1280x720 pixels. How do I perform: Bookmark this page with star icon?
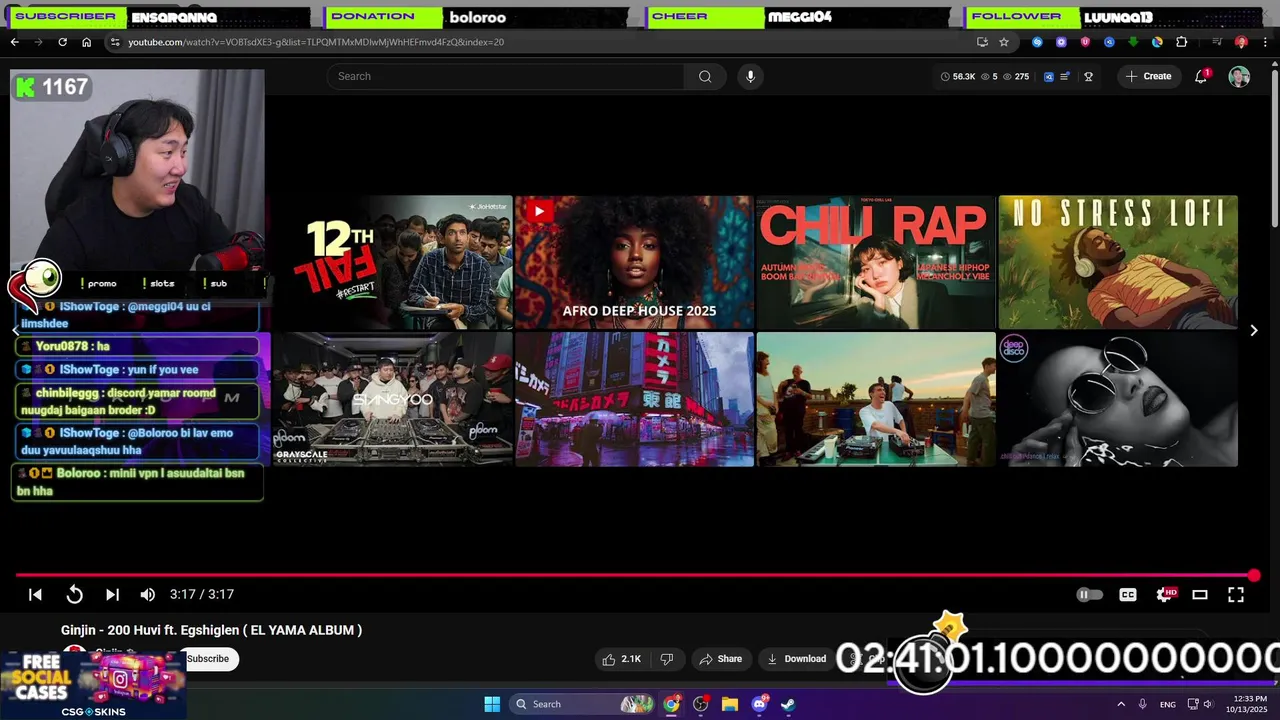(x=1004, y=42)
